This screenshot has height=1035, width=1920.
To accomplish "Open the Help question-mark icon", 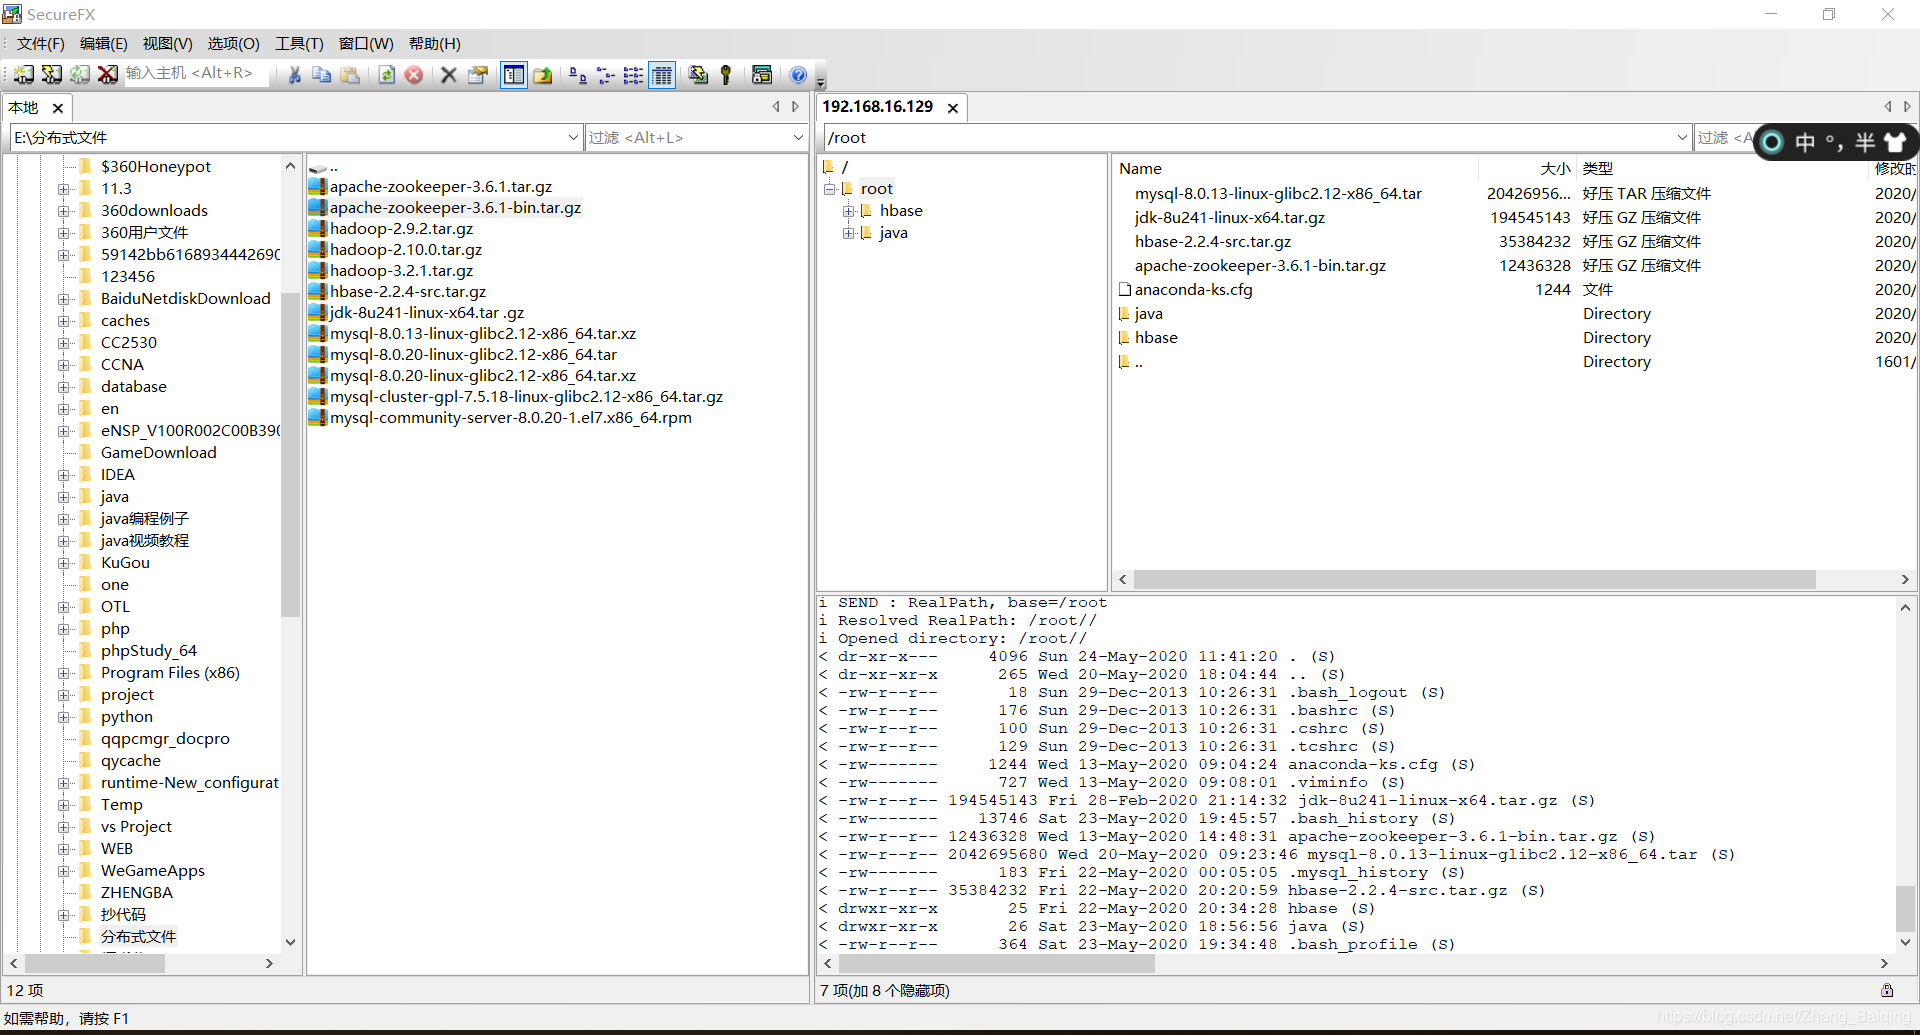I will click(798, 75).
